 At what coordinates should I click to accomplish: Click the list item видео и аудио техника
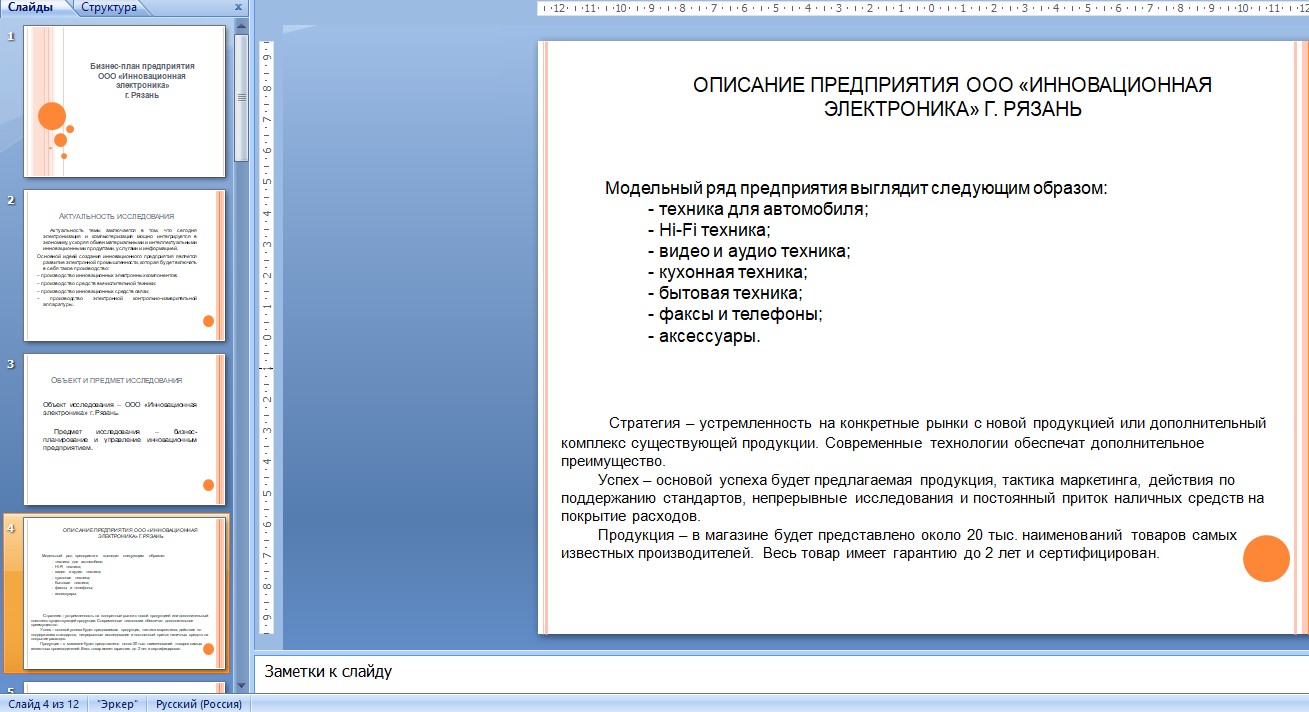coord(749,251)
